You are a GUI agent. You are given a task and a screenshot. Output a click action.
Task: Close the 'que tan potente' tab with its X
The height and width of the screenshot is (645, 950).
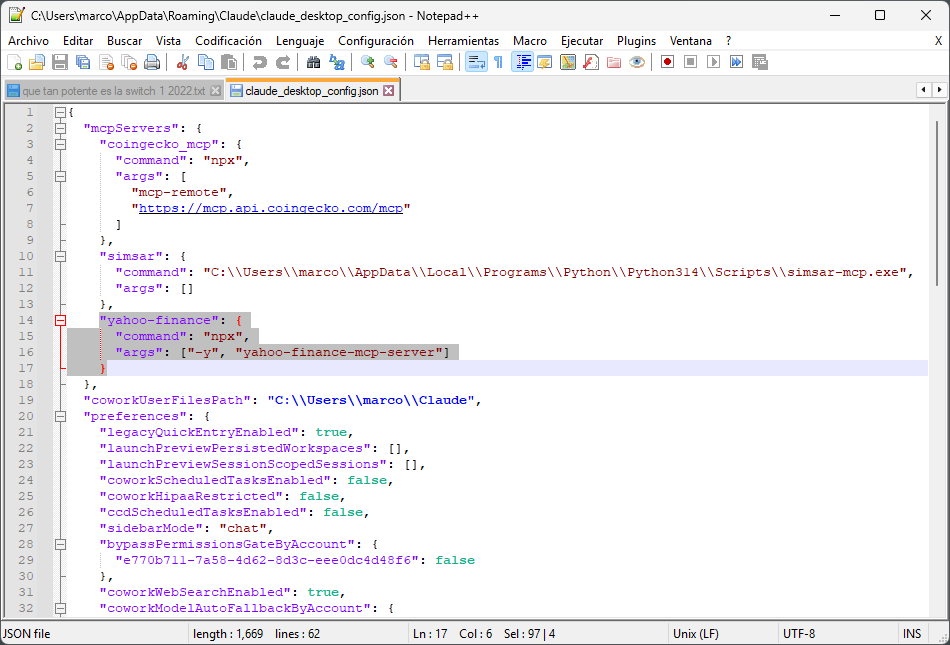click(x=215, y=91)
